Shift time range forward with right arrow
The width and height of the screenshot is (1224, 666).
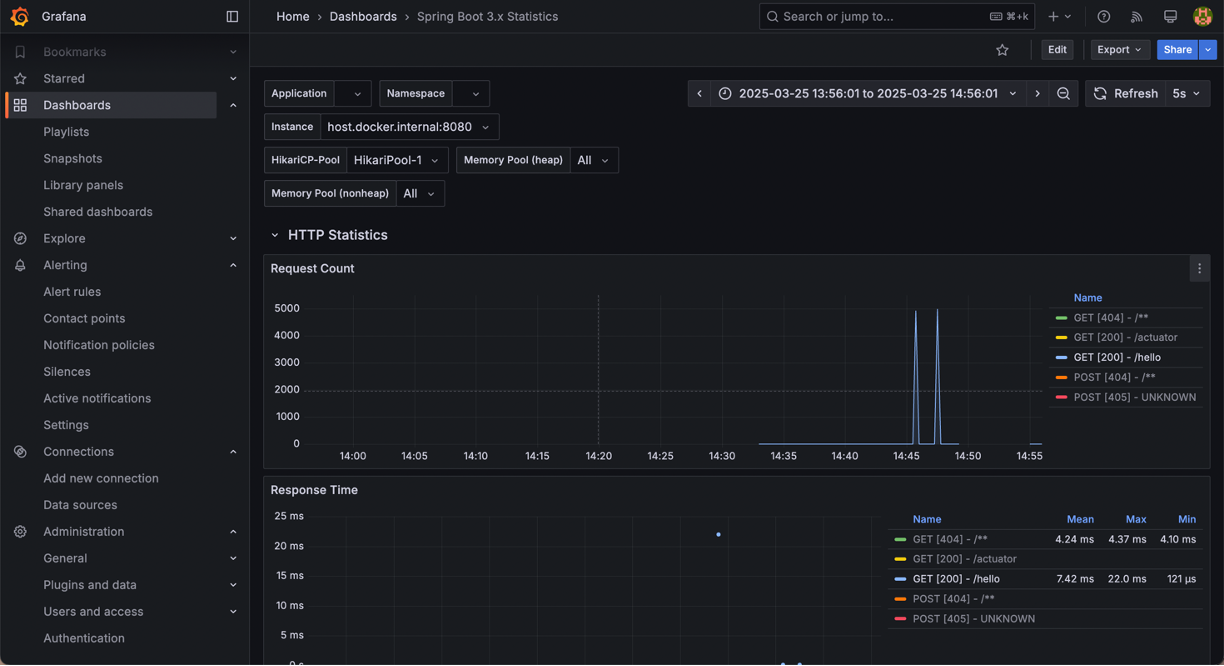1037,93
